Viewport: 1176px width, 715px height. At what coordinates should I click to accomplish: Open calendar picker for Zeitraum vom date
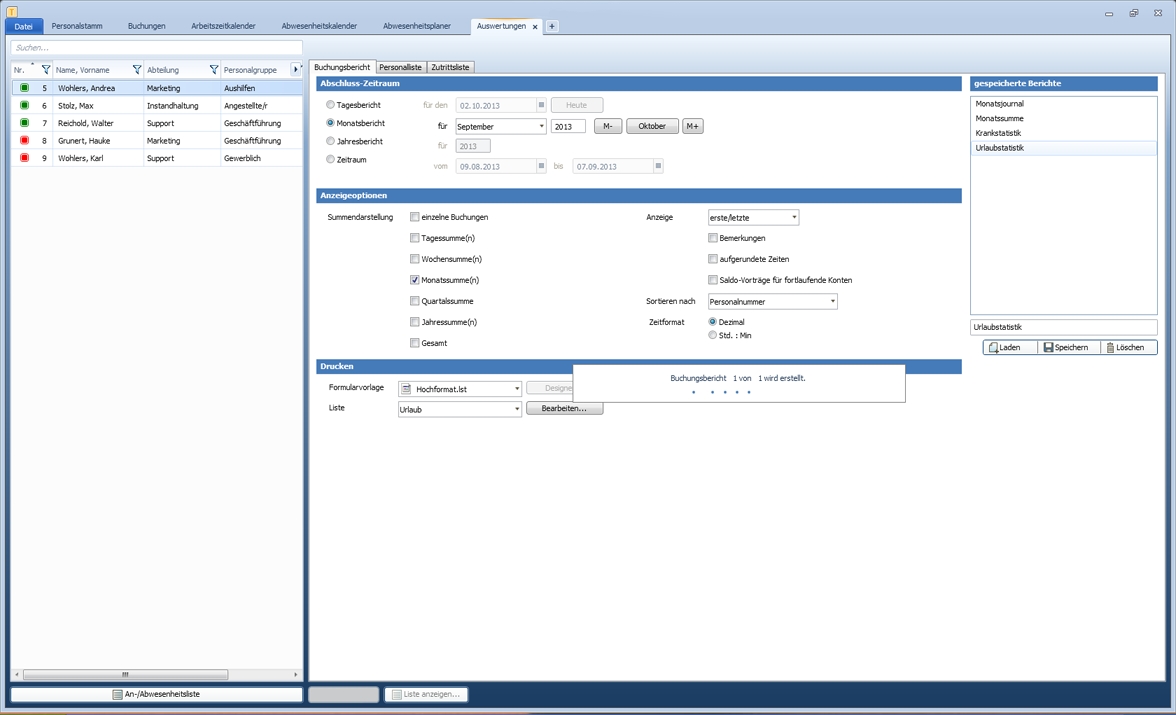coord(542,166)
